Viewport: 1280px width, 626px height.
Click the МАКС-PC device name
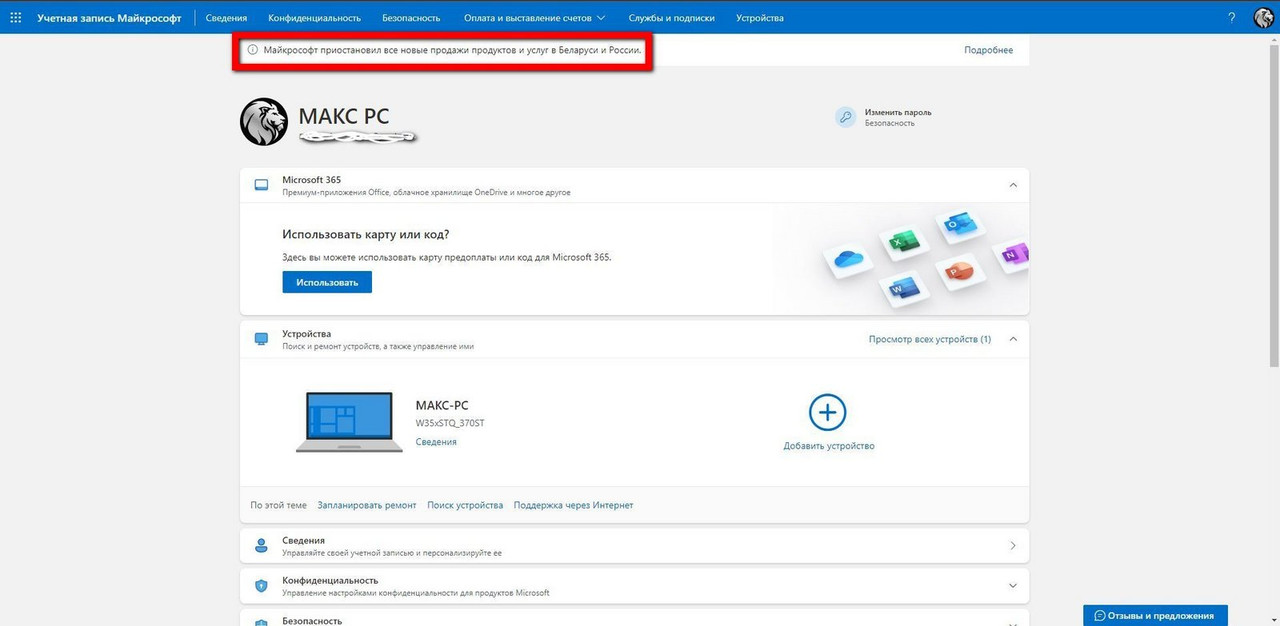(x=442, y=405)
